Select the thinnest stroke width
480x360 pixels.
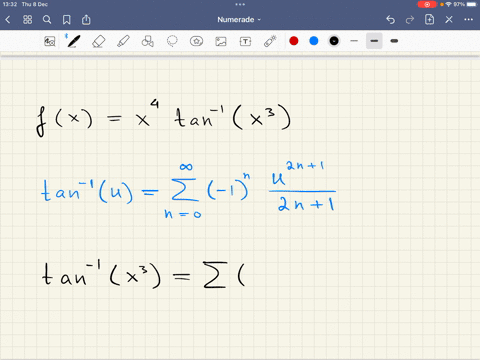[354, 41]
